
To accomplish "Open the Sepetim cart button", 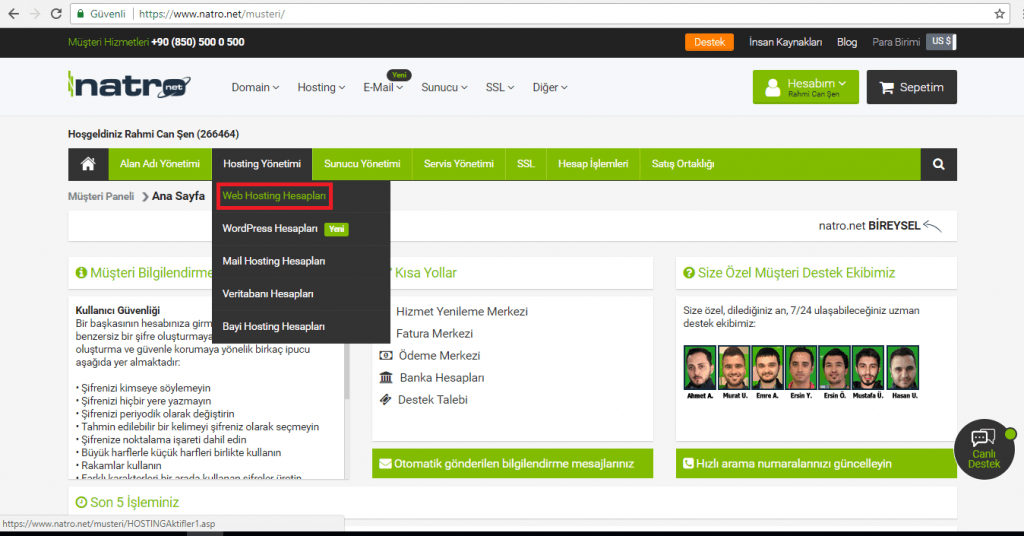I will [912, 87].
